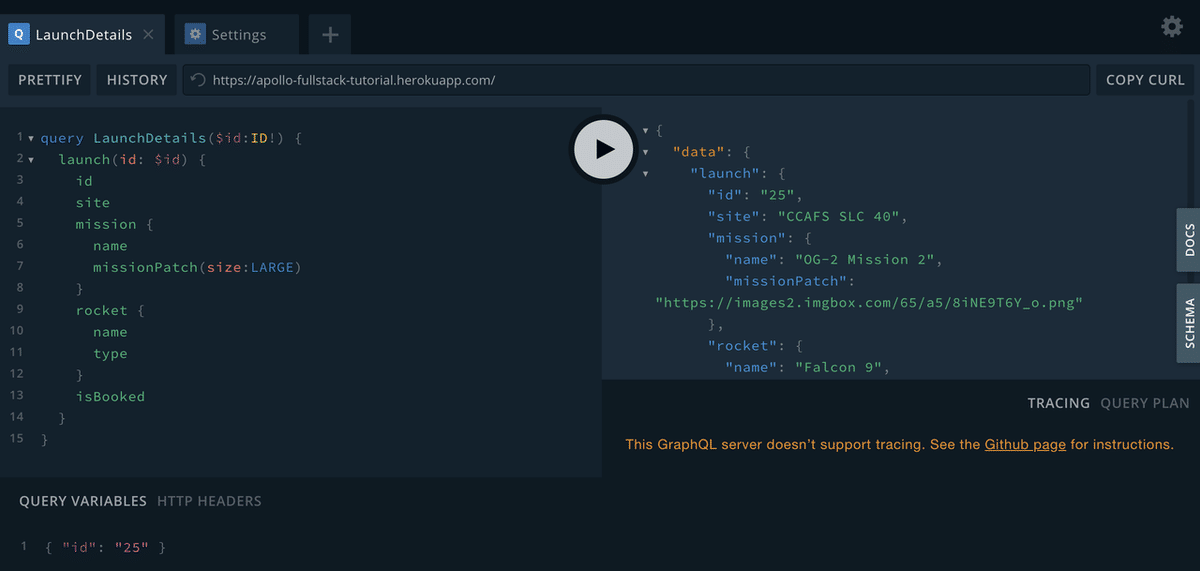Screen dimensions: 1200x571
Task: Click the reload schema icon in URL bar
Action: 198,80
